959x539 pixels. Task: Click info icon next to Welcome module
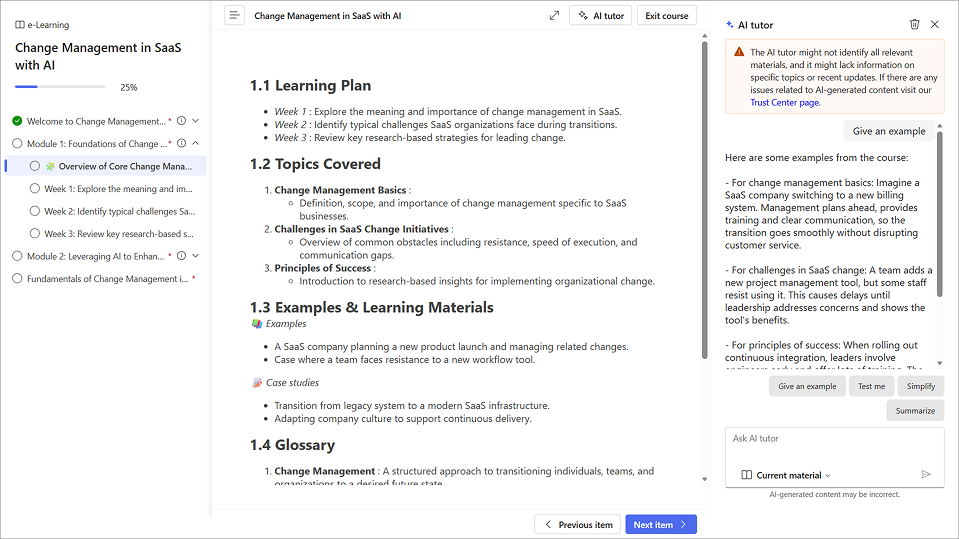point(181,121)
